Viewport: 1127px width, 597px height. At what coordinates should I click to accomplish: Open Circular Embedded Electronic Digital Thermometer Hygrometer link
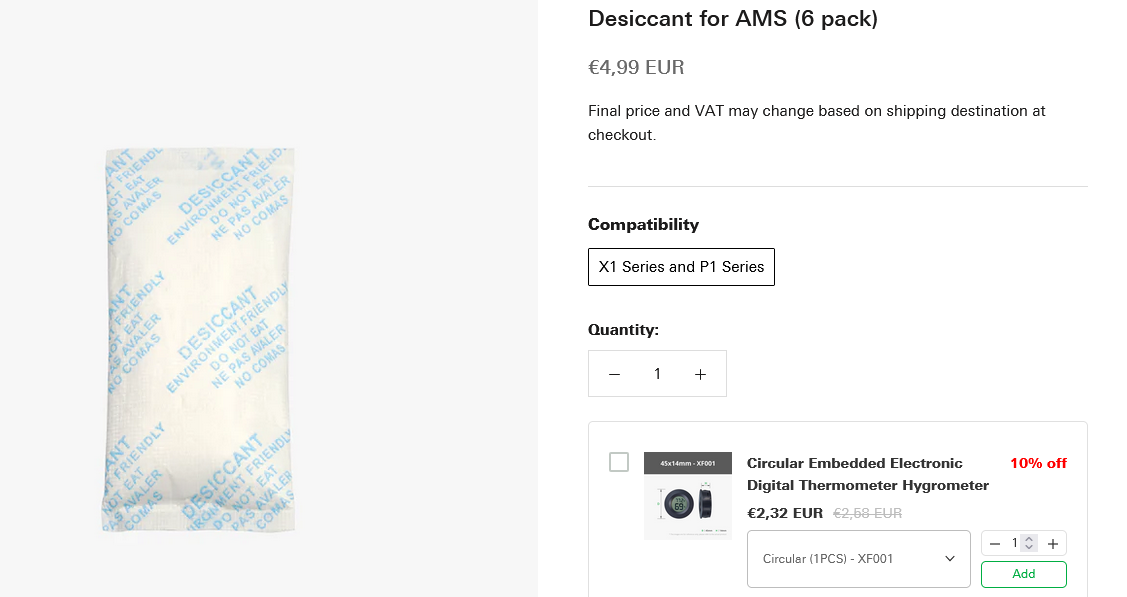868,474
